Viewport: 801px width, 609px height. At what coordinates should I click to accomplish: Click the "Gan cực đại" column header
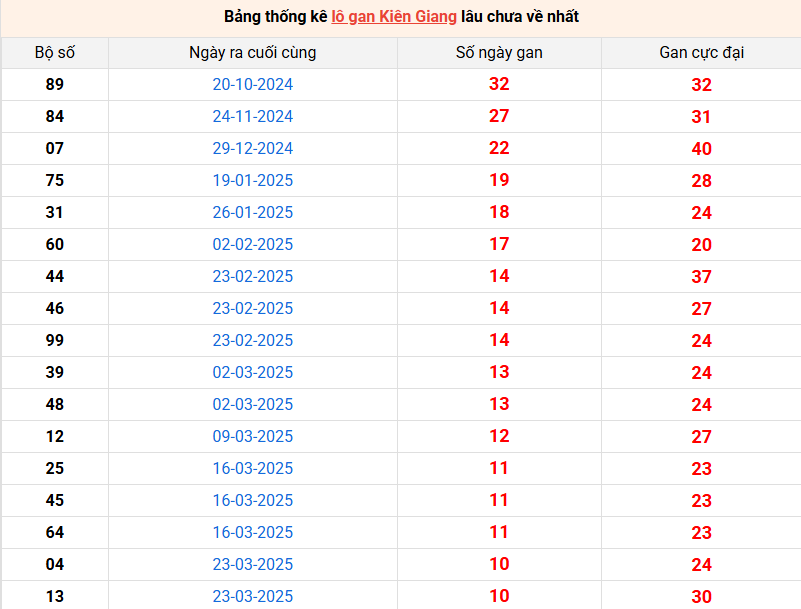pos(701,53)
